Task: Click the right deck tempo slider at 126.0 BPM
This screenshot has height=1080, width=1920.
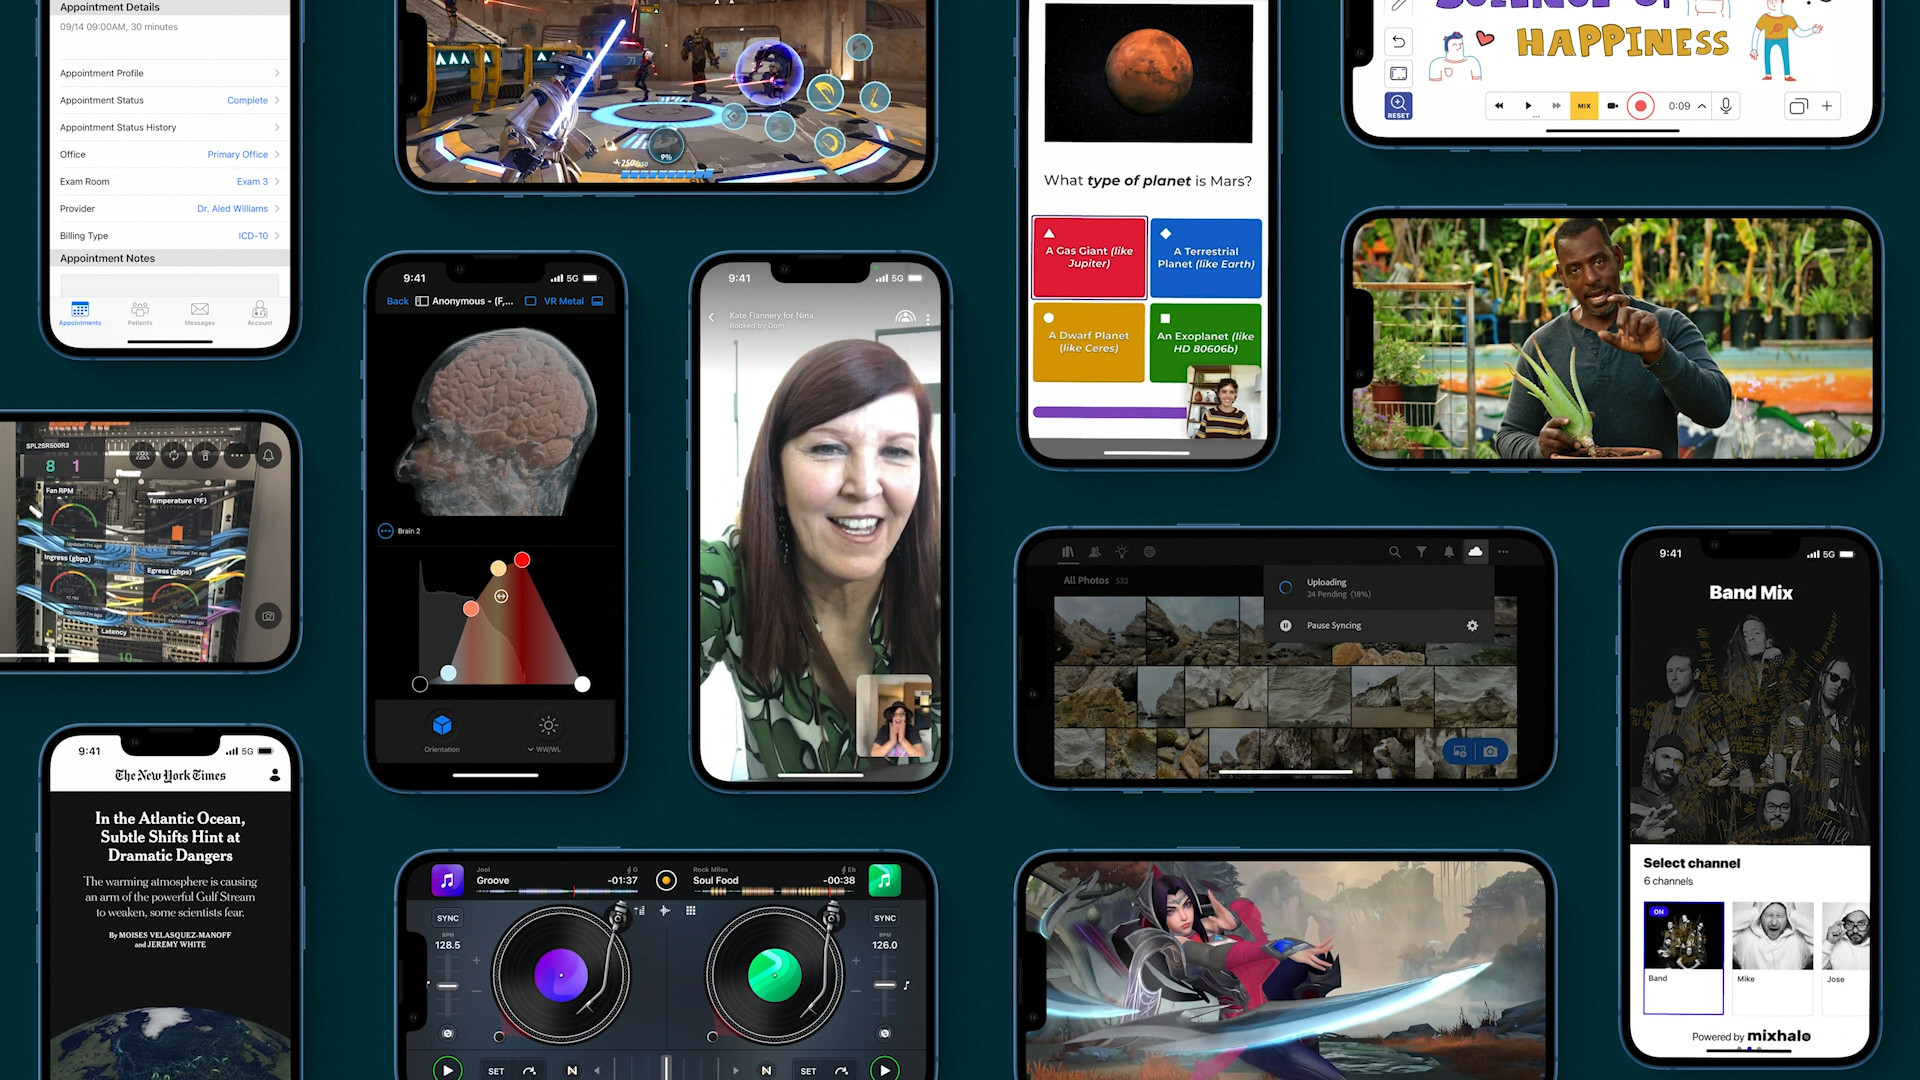Action: coord(885,985)
